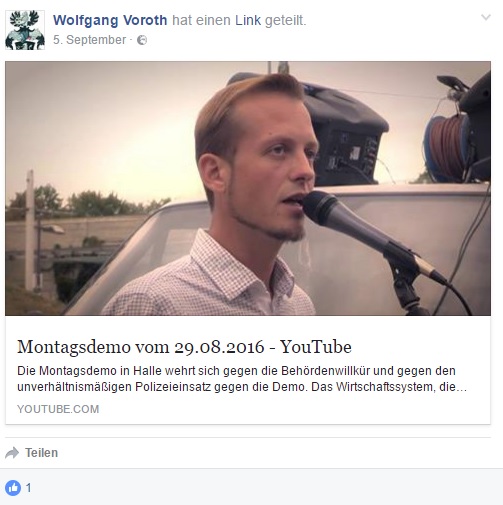Viewport: 503px width, 505px height.
Task: Click the checkered shirt in the preview image
Action: [207, 280]
